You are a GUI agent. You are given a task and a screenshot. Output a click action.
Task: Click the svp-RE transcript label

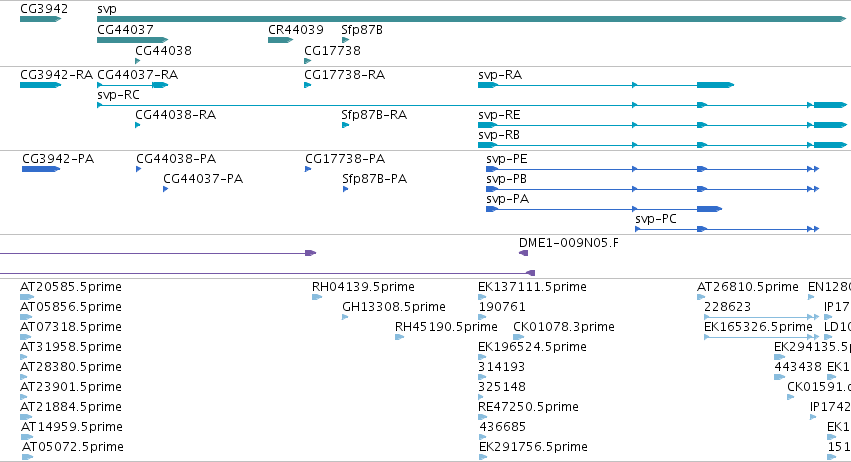(x=499, y=115)
